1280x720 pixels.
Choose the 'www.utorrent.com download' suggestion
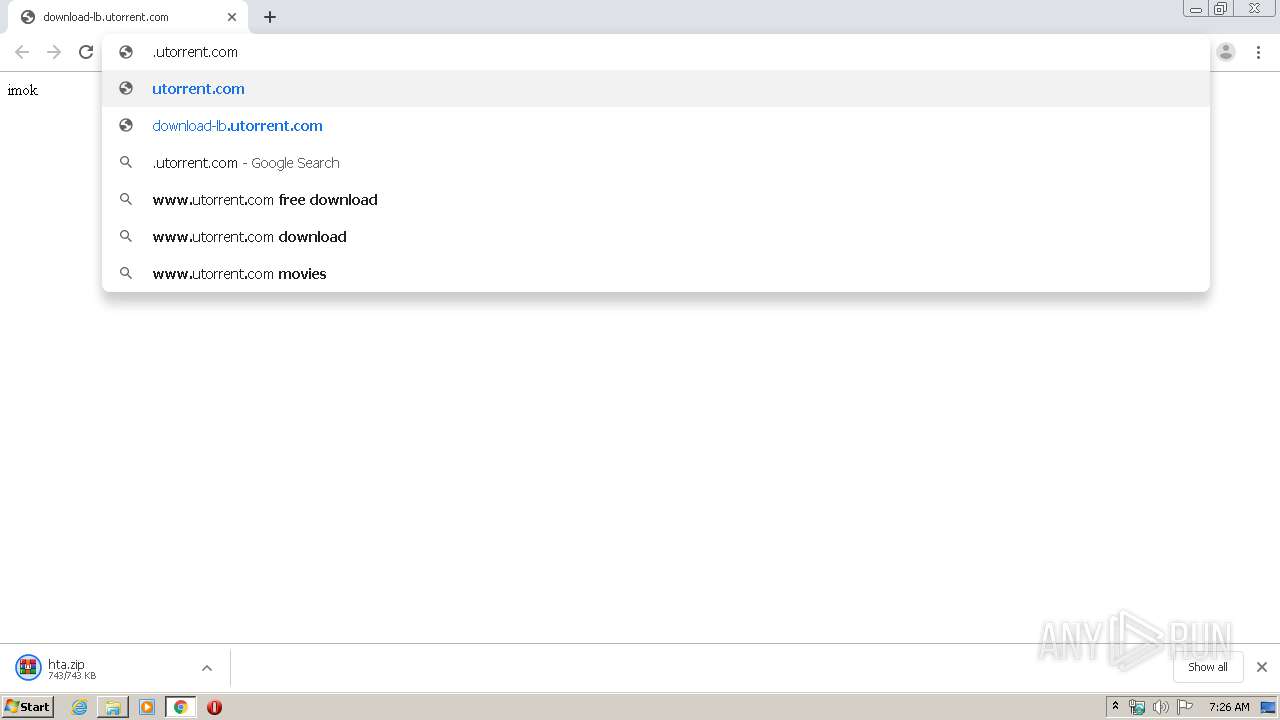(x=656, y=236)
